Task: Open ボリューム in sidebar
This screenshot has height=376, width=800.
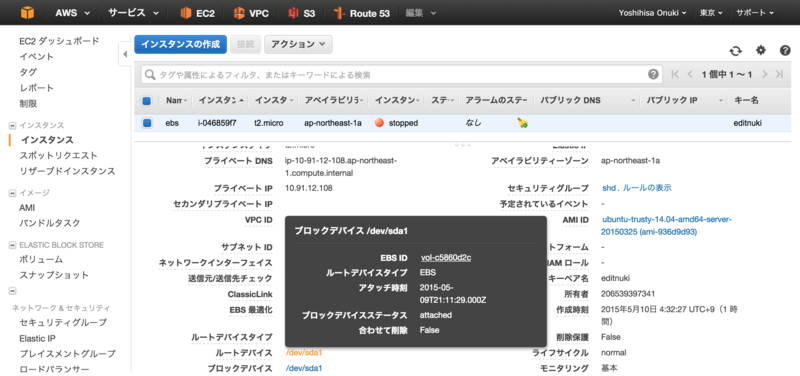Action: 41,260
